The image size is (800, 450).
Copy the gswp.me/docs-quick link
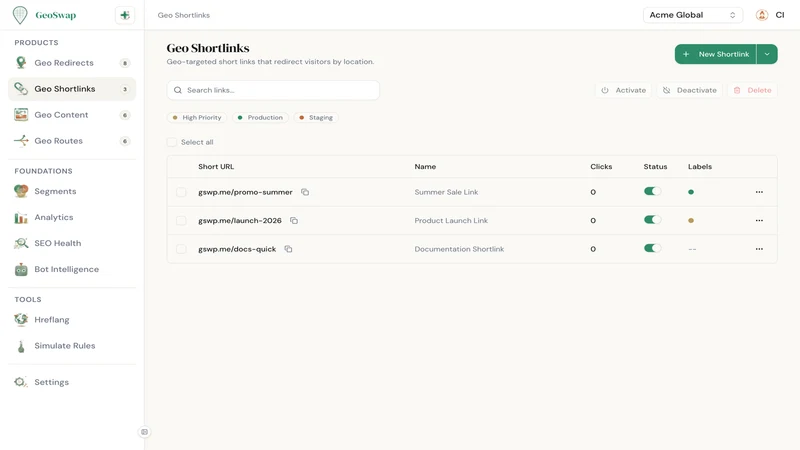point(288,249)
